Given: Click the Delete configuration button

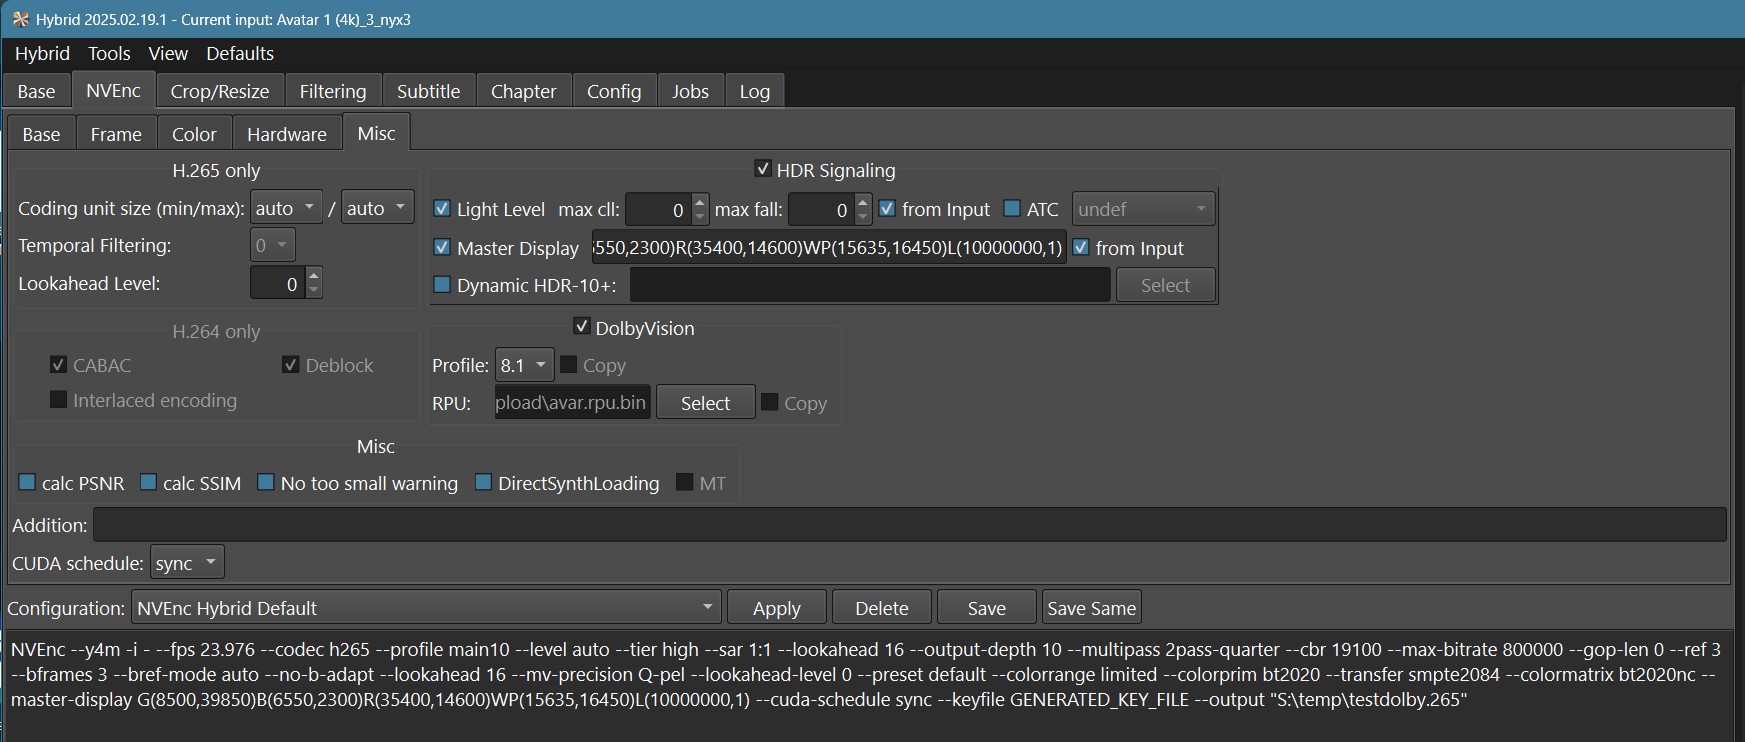Looking at the screenshot, I should tap(882, 608).
